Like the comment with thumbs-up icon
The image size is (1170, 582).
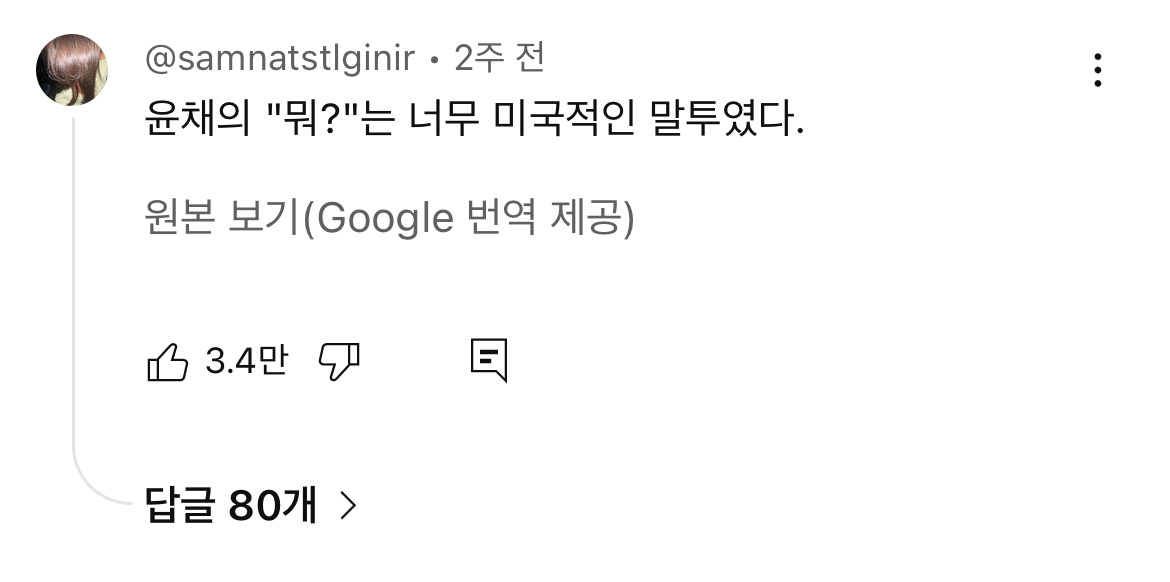coord(167,361)
